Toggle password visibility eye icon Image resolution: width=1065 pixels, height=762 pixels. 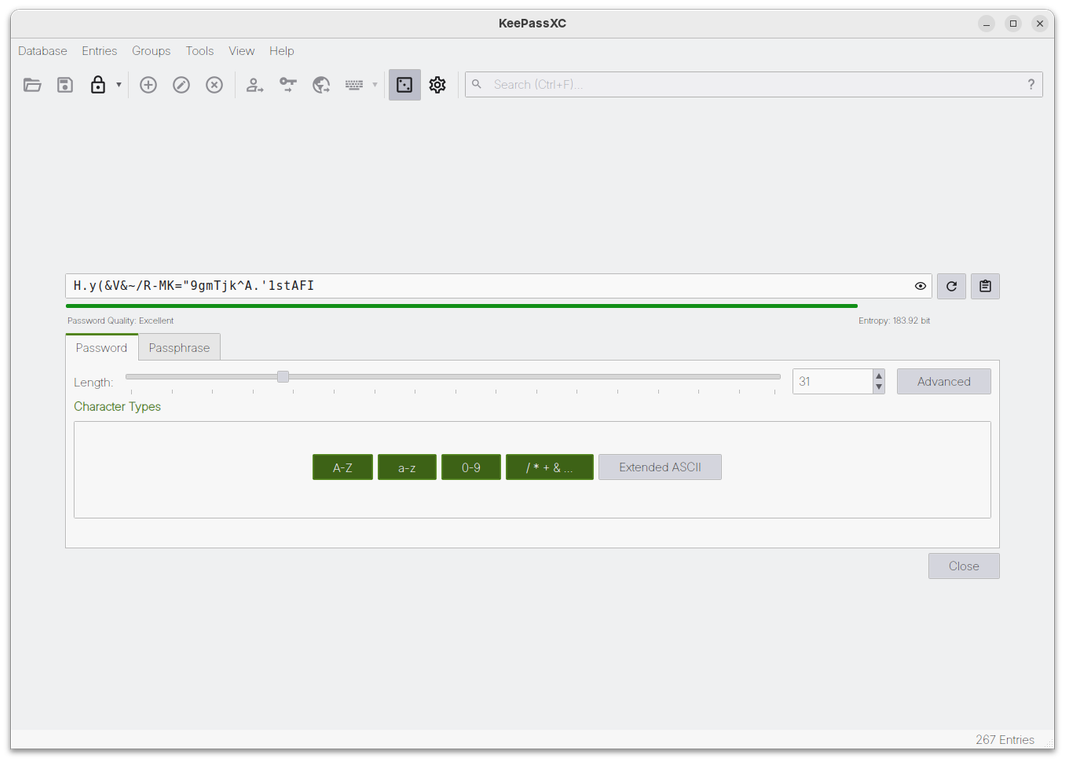pos(920,286)
